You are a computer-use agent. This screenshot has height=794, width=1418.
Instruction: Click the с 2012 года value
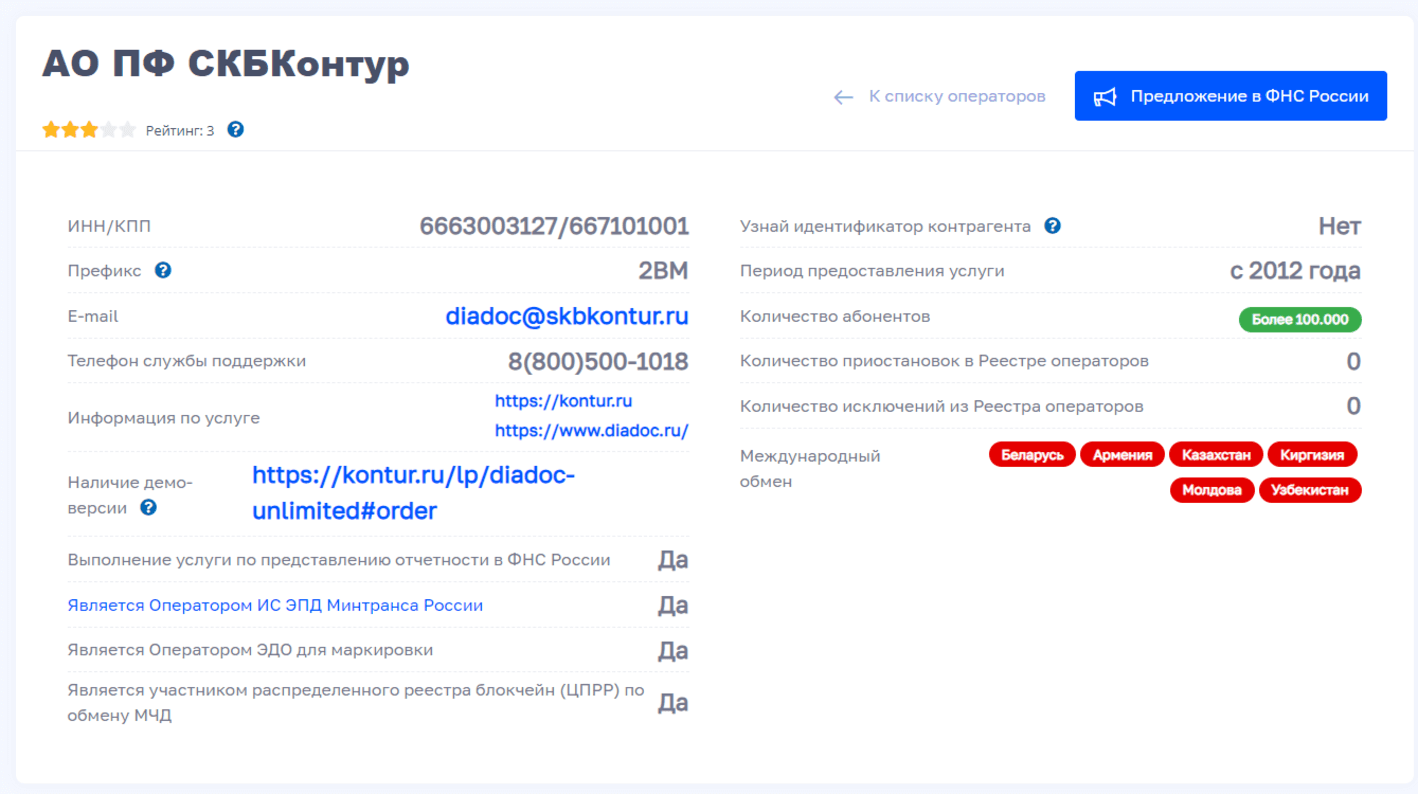coord(1295,271)
